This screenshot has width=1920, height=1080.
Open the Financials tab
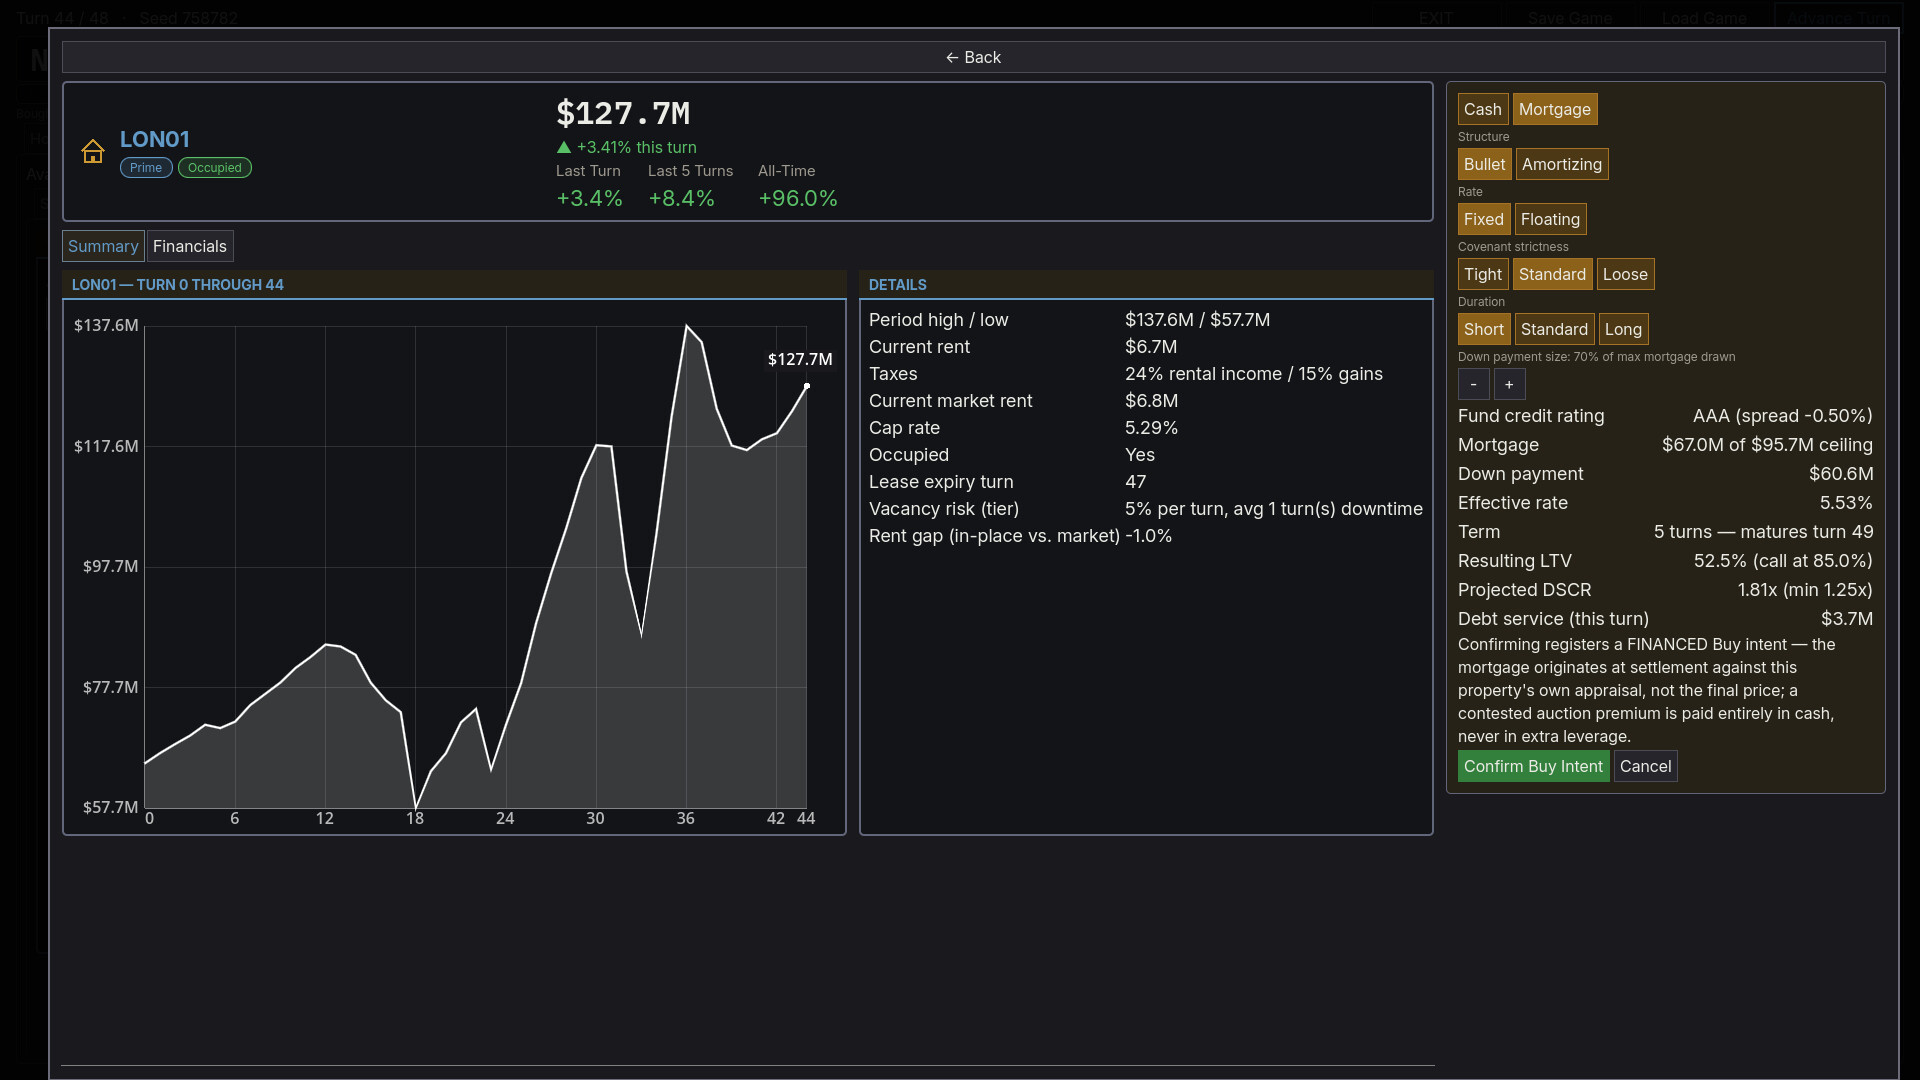[190, 246]
